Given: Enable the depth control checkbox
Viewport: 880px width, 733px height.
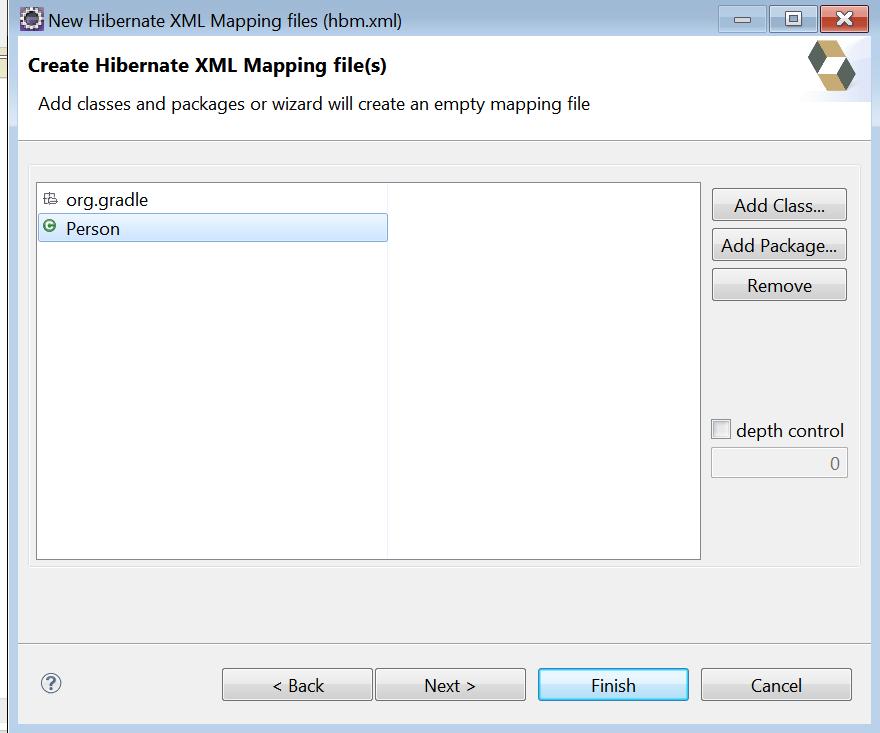Looking at the screenshot, I should (x=721, y=429).
